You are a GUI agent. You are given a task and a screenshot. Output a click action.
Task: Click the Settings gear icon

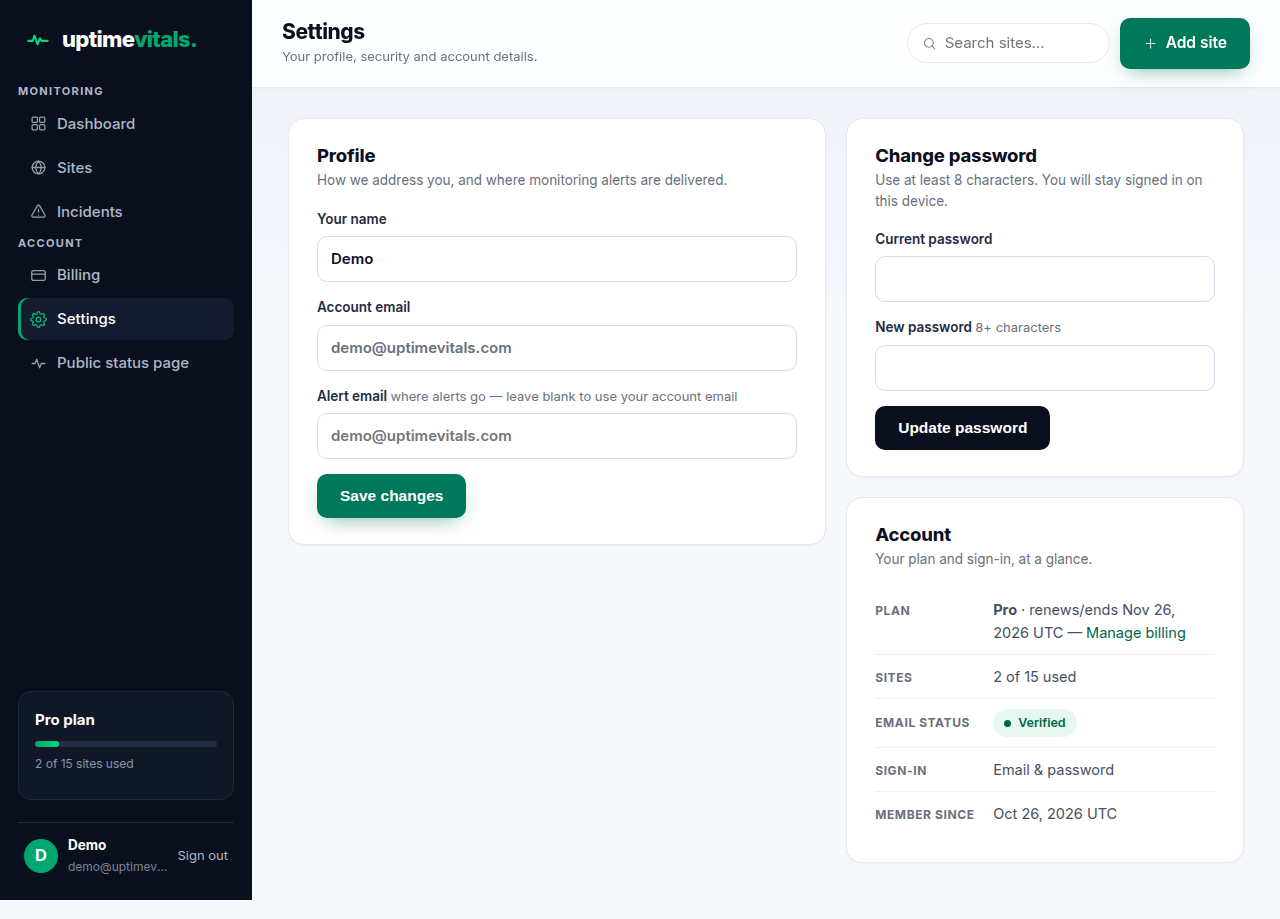(x=38, y=319)
